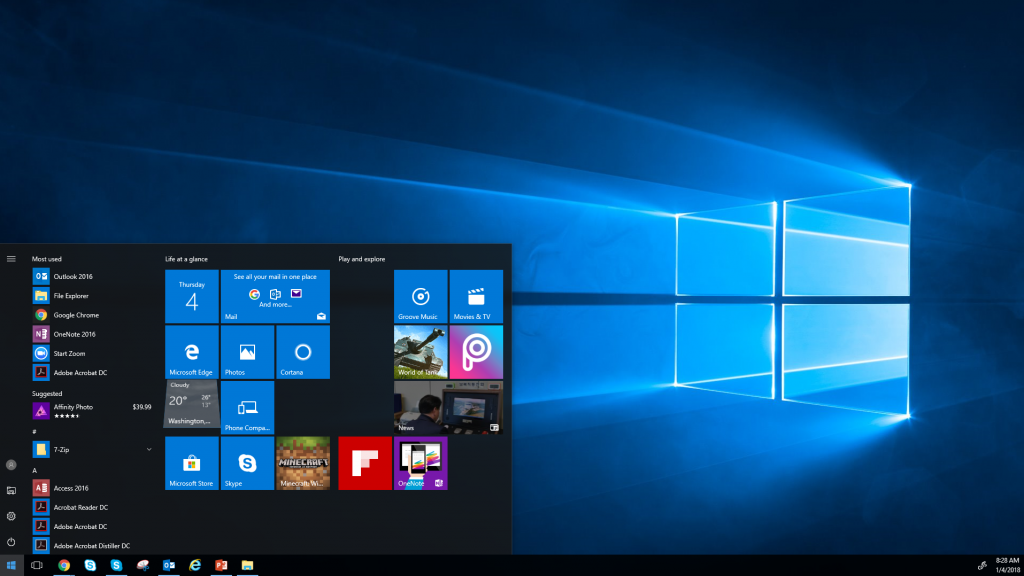Open the user account icon in Start sidebar
The image size is (1024, 576).
(11, 465)
